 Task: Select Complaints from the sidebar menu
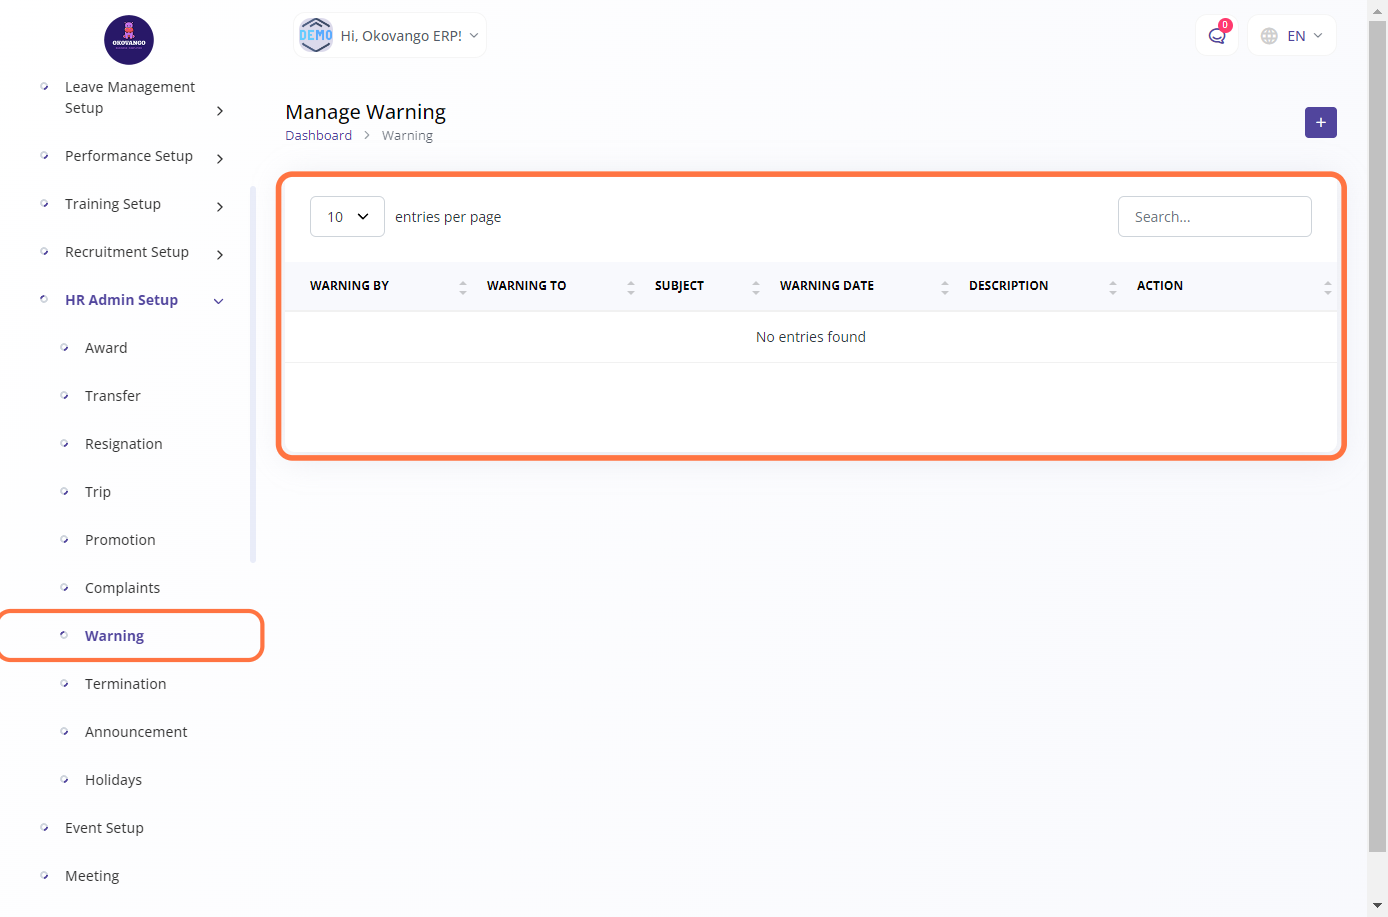(122, 588)
